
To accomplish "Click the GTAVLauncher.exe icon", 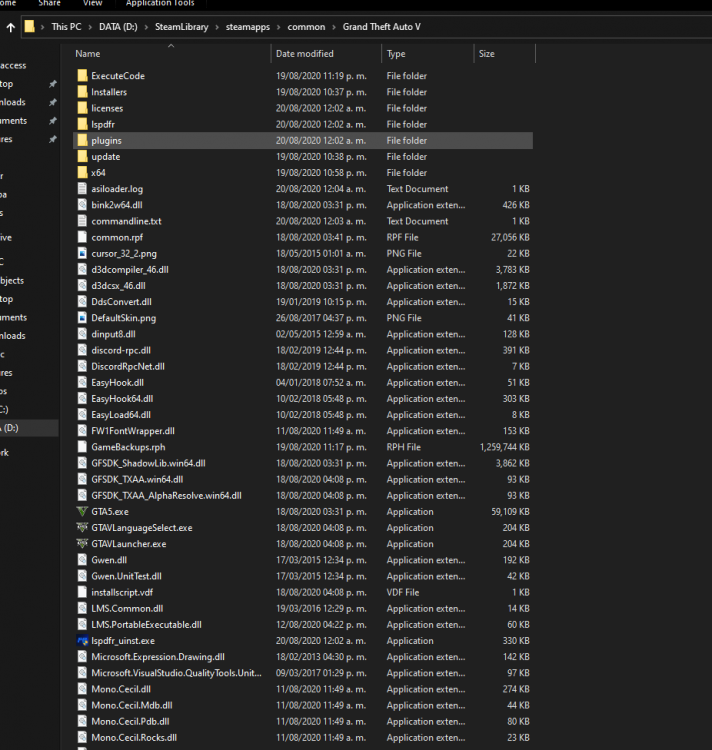I will (82, 544).
